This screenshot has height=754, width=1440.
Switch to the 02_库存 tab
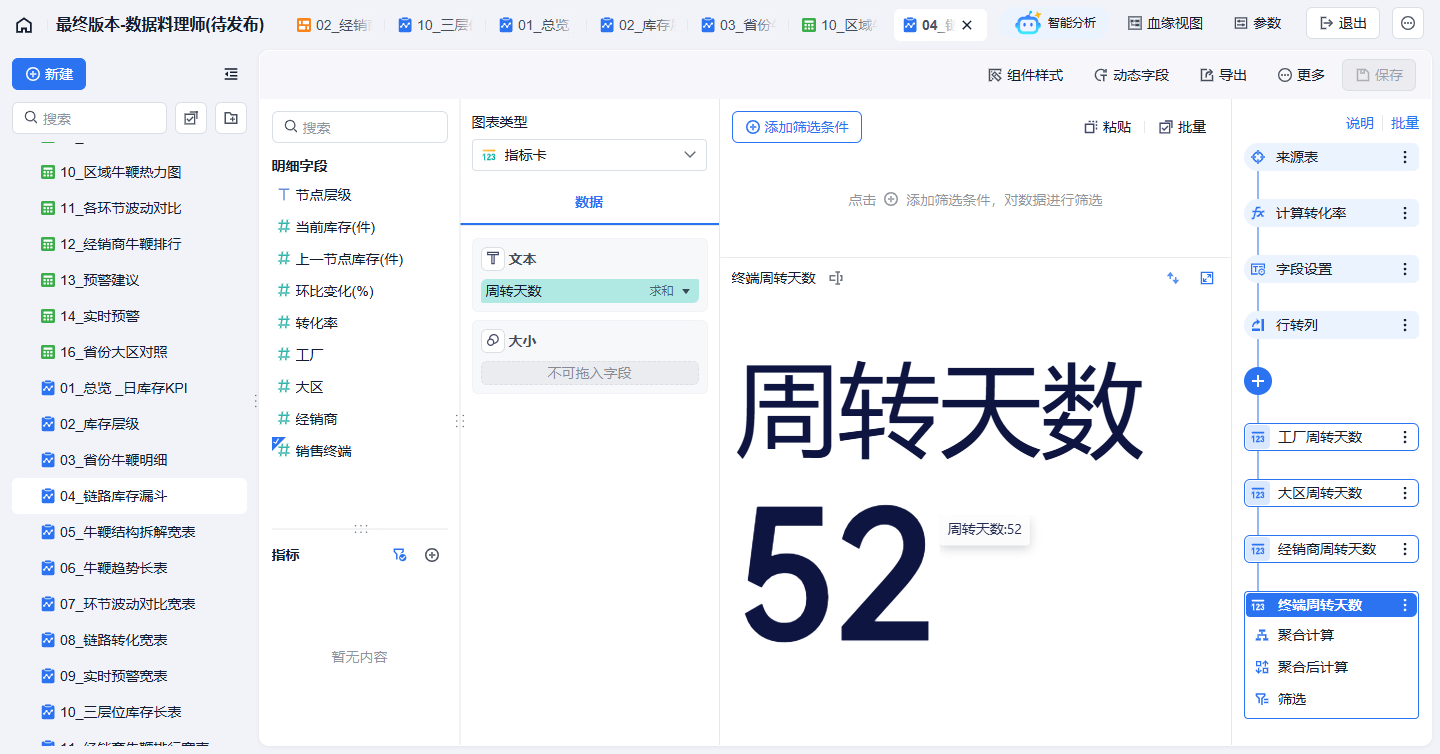[639, 25]
